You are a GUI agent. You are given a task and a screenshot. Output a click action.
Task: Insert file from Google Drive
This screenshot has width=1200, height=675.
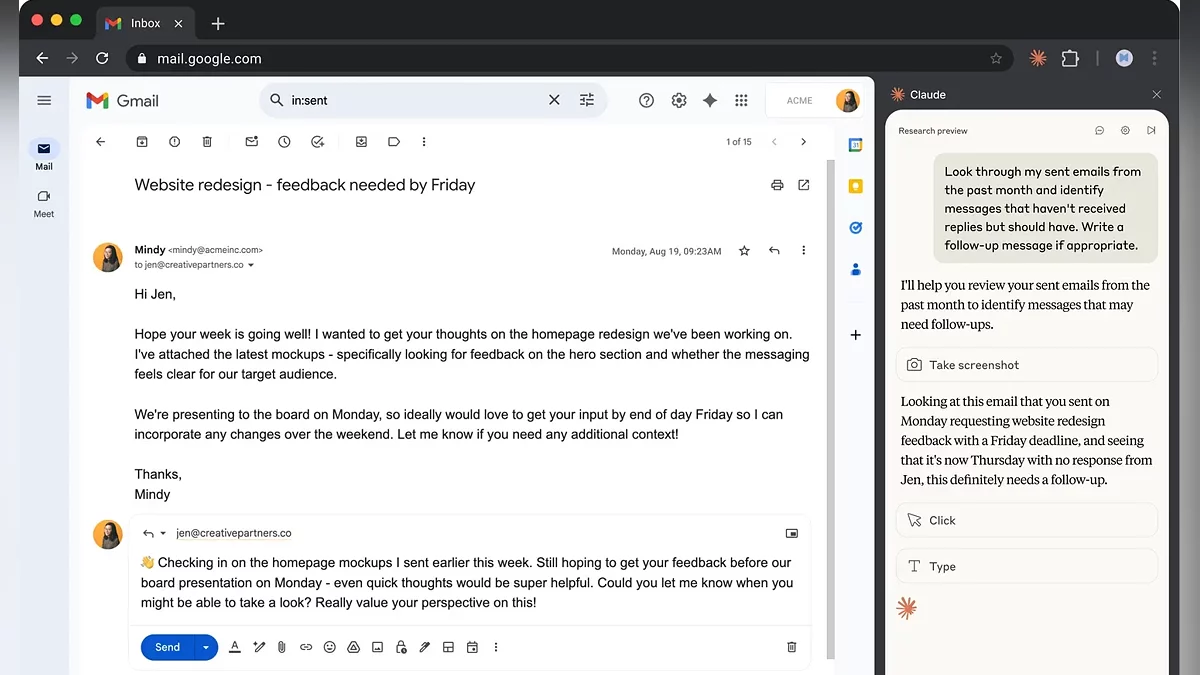(353, 647)
